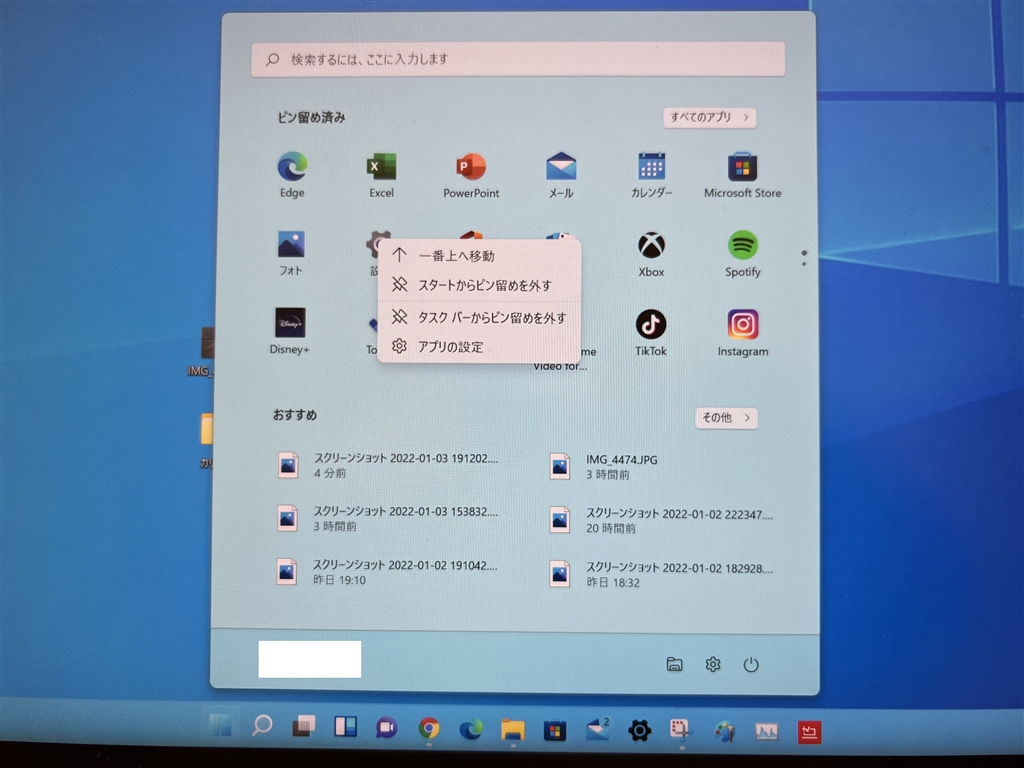The height and width of the screenshot is (768, 1024).
Task: Open the Mail taskbar icon with badge
Action: [598, 729]
